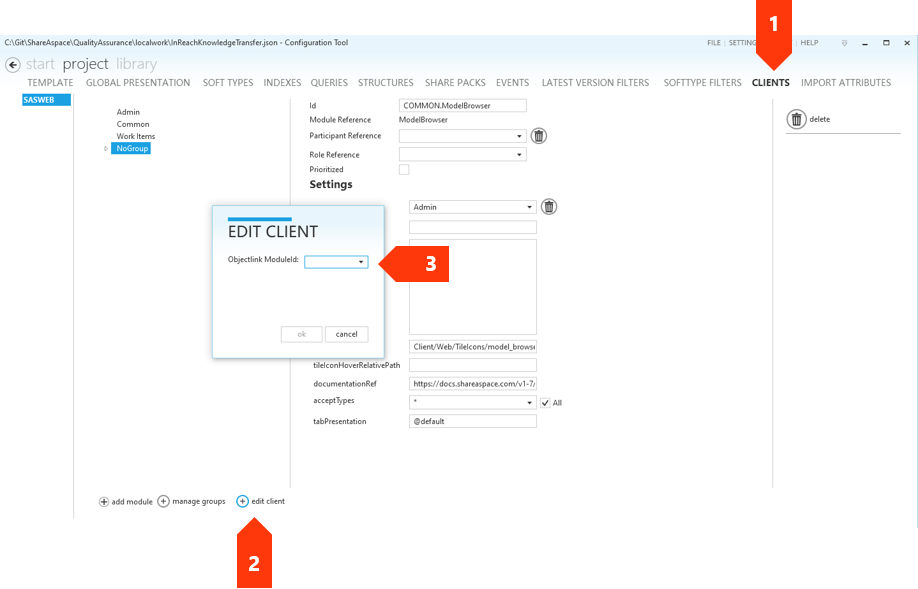Switch to the SOFT TYPES tab
918x589 pixels.
click(228, 83)
